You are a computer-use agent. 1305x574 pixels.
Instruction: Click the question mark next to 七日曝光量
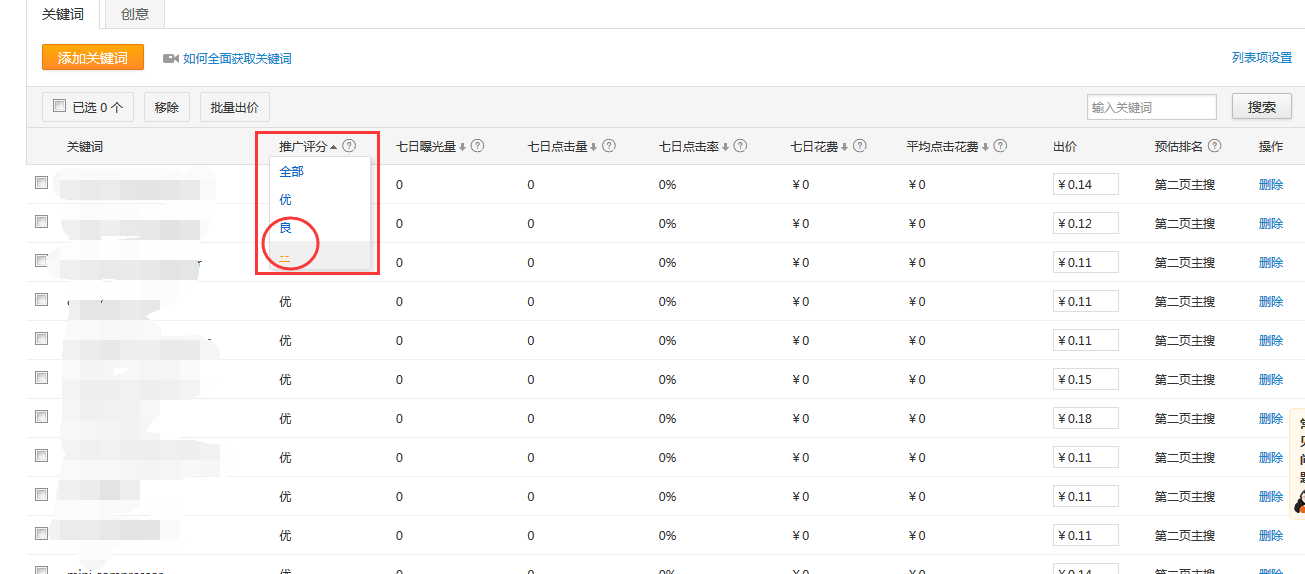click(477, 146)
